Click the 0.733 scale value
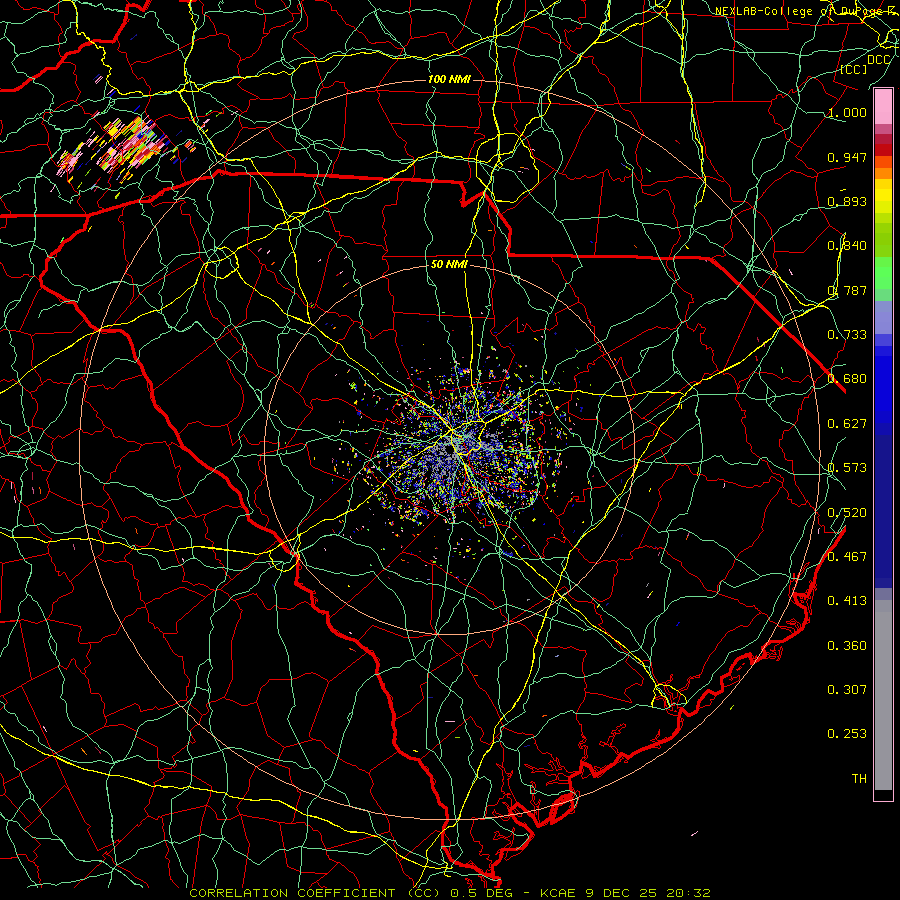The height and width of the screenshot is (900, 900). click(x=847, y=335)
